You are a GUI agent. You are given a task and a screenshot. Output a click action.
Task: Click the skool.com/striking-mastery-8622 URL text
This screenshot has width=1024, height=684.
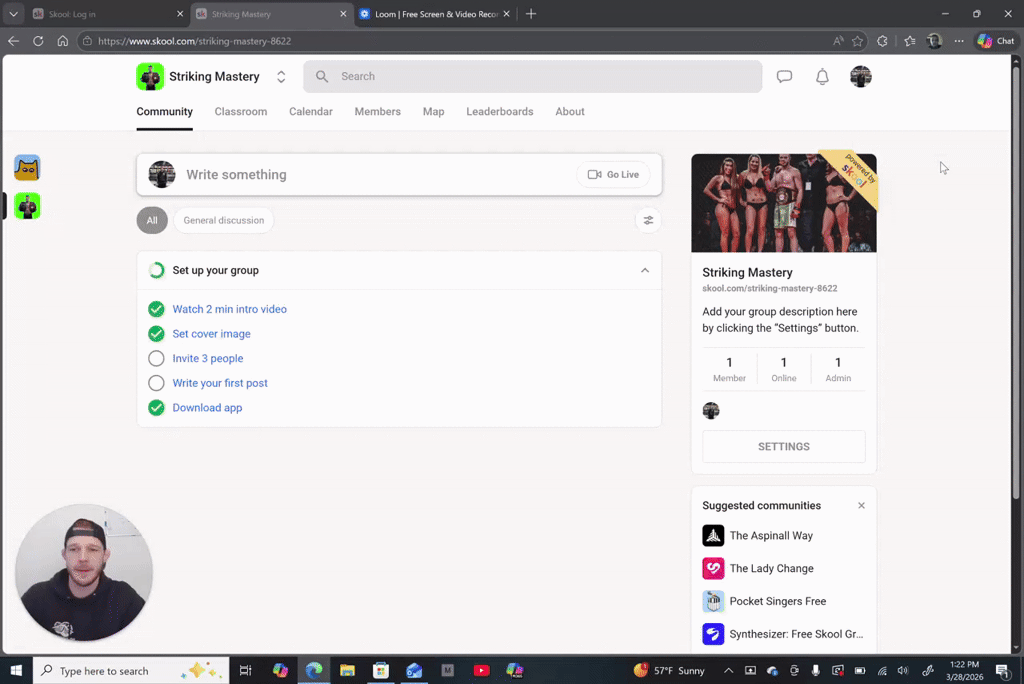[769, 288]
